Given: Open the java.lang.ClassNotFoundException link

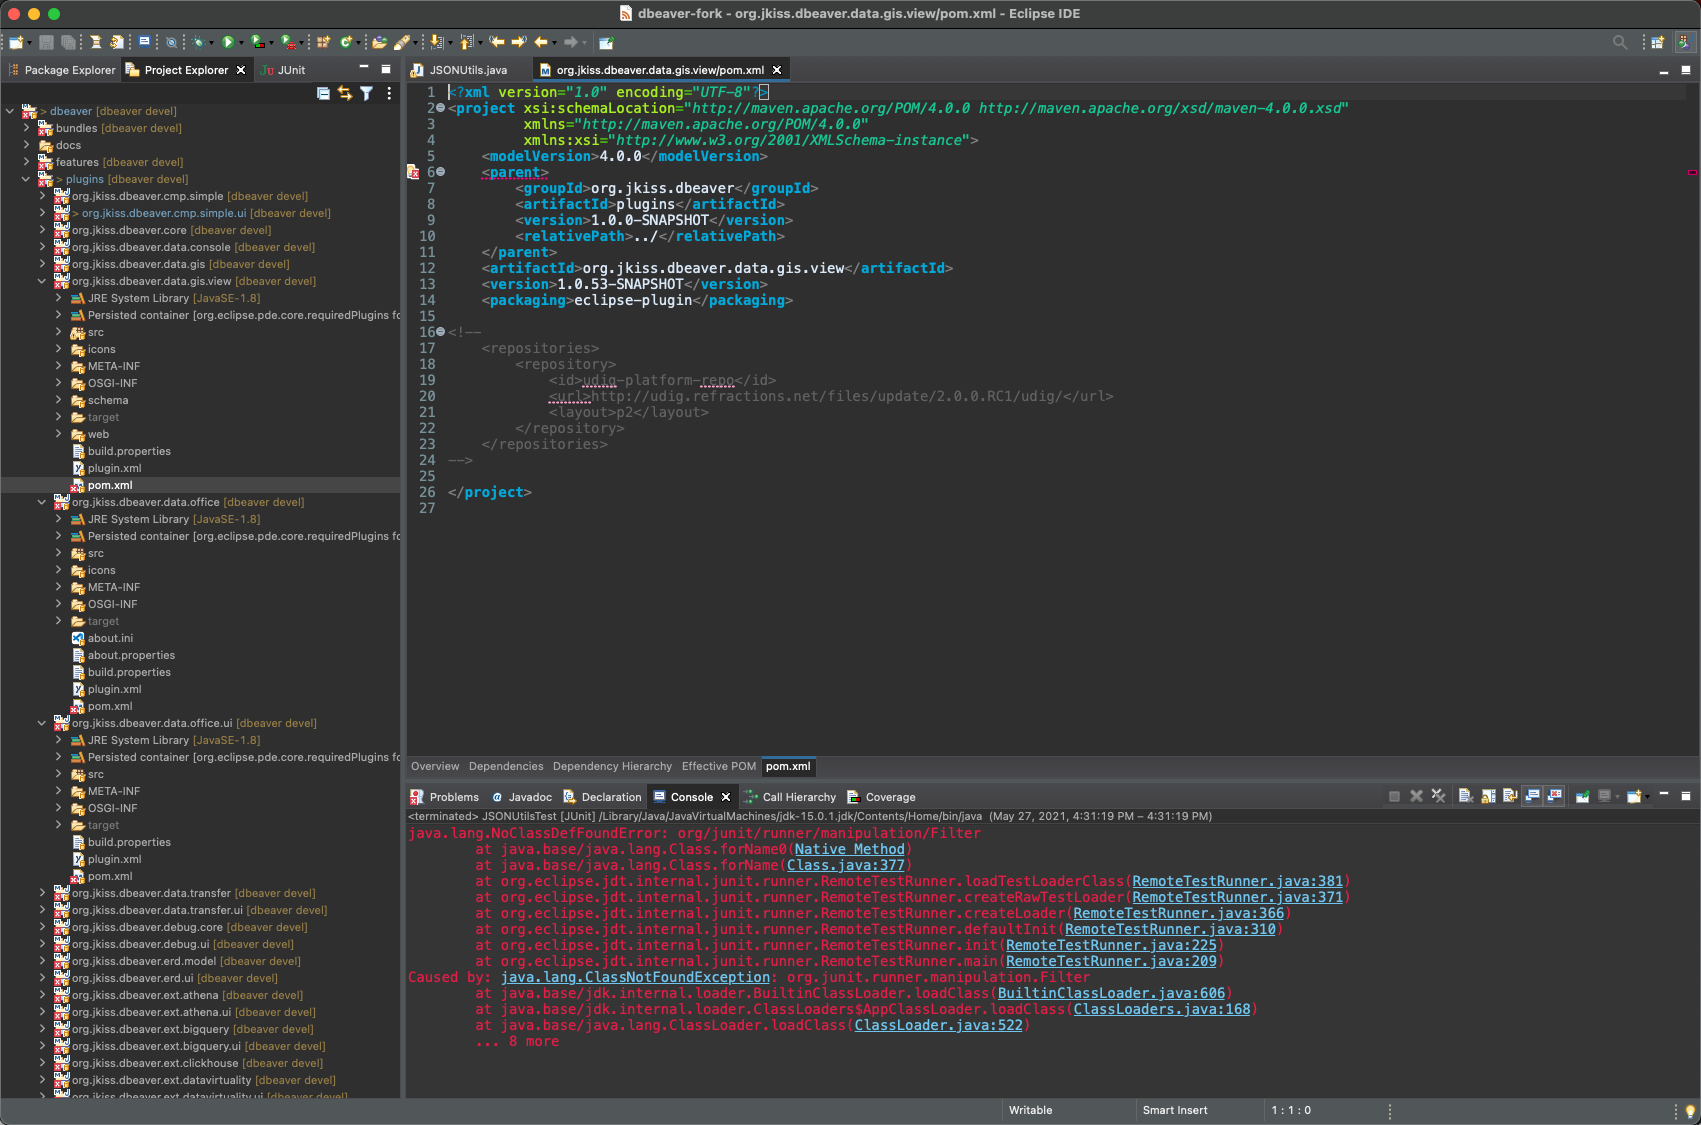Looking at the screenshot, I should coord(635,977).
